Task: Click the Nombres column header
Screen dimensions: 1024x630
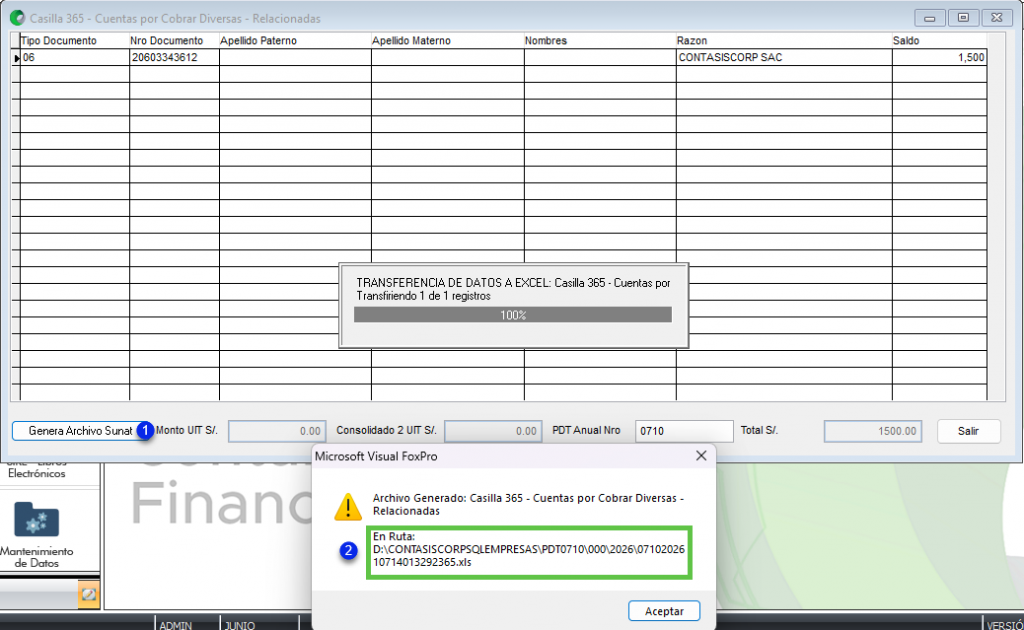Action: (x=600, y=40)
